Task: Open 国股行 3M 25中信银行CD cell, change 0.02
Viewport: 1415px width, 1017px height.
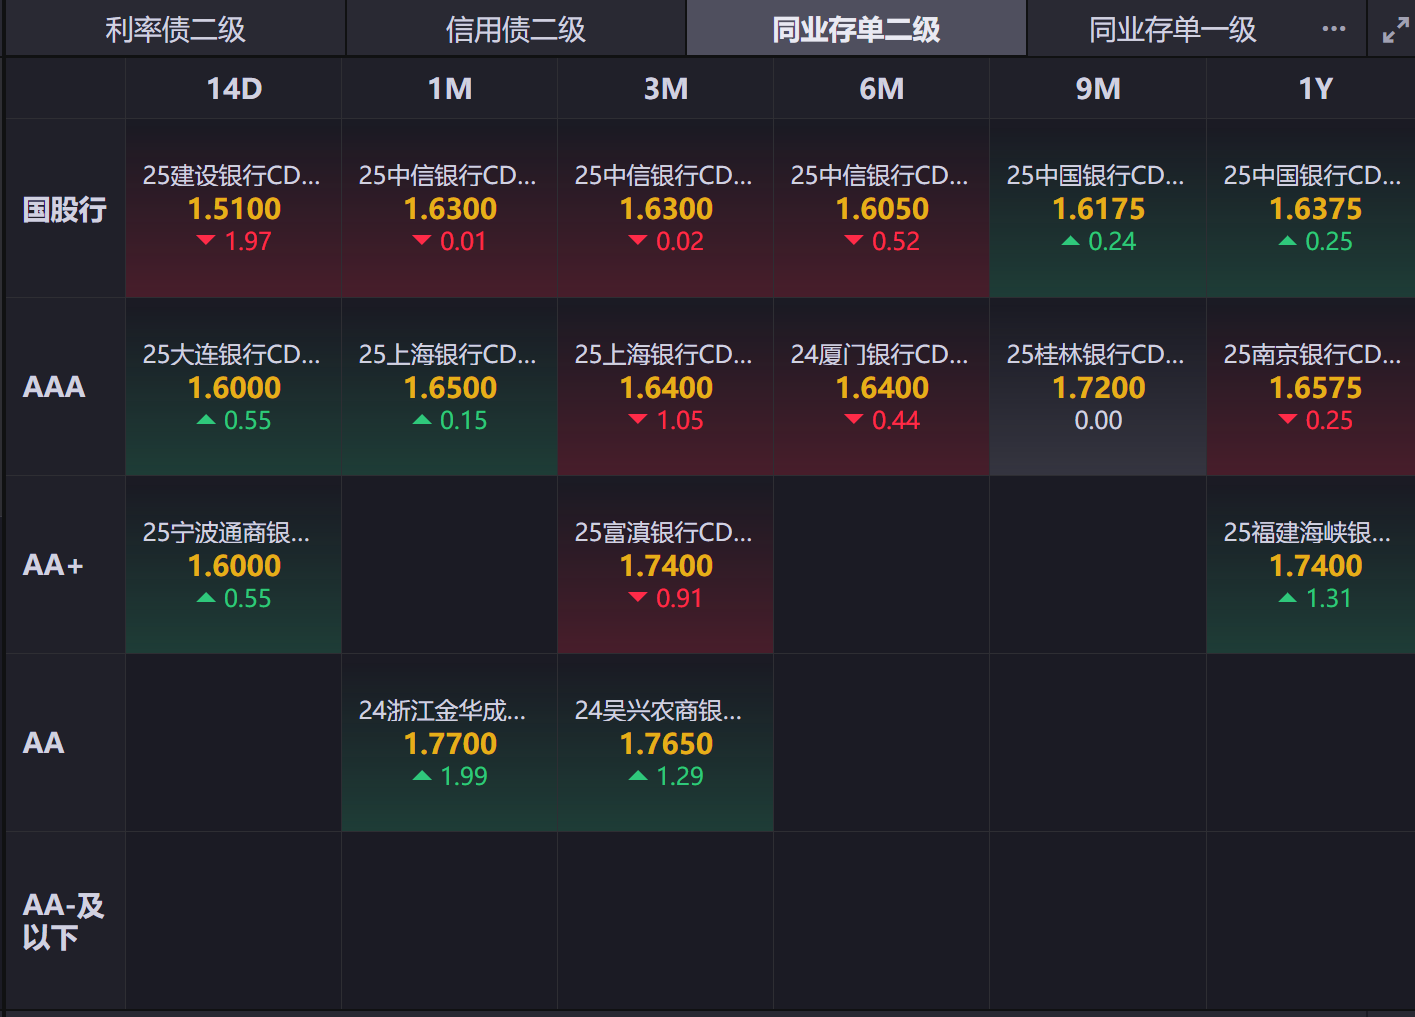Action: 666,209
